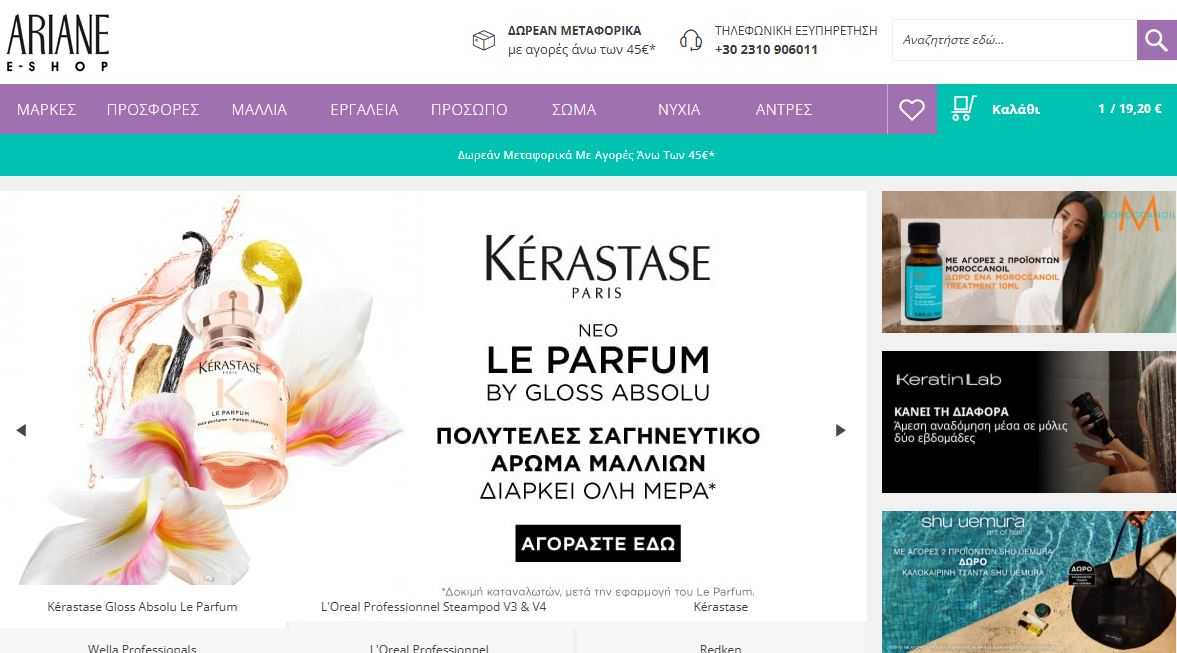Viewport: 1177px width, 653px height.
Task: Open the ΜΑΡΚΕΣ menu
Action: coord(47,110)
